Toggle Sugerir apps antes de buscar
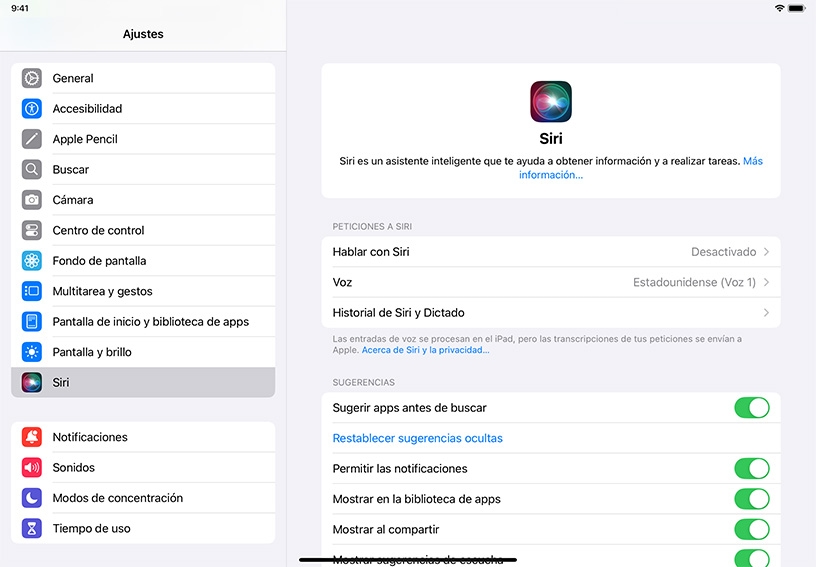816x567 pixels. [752, 408]
